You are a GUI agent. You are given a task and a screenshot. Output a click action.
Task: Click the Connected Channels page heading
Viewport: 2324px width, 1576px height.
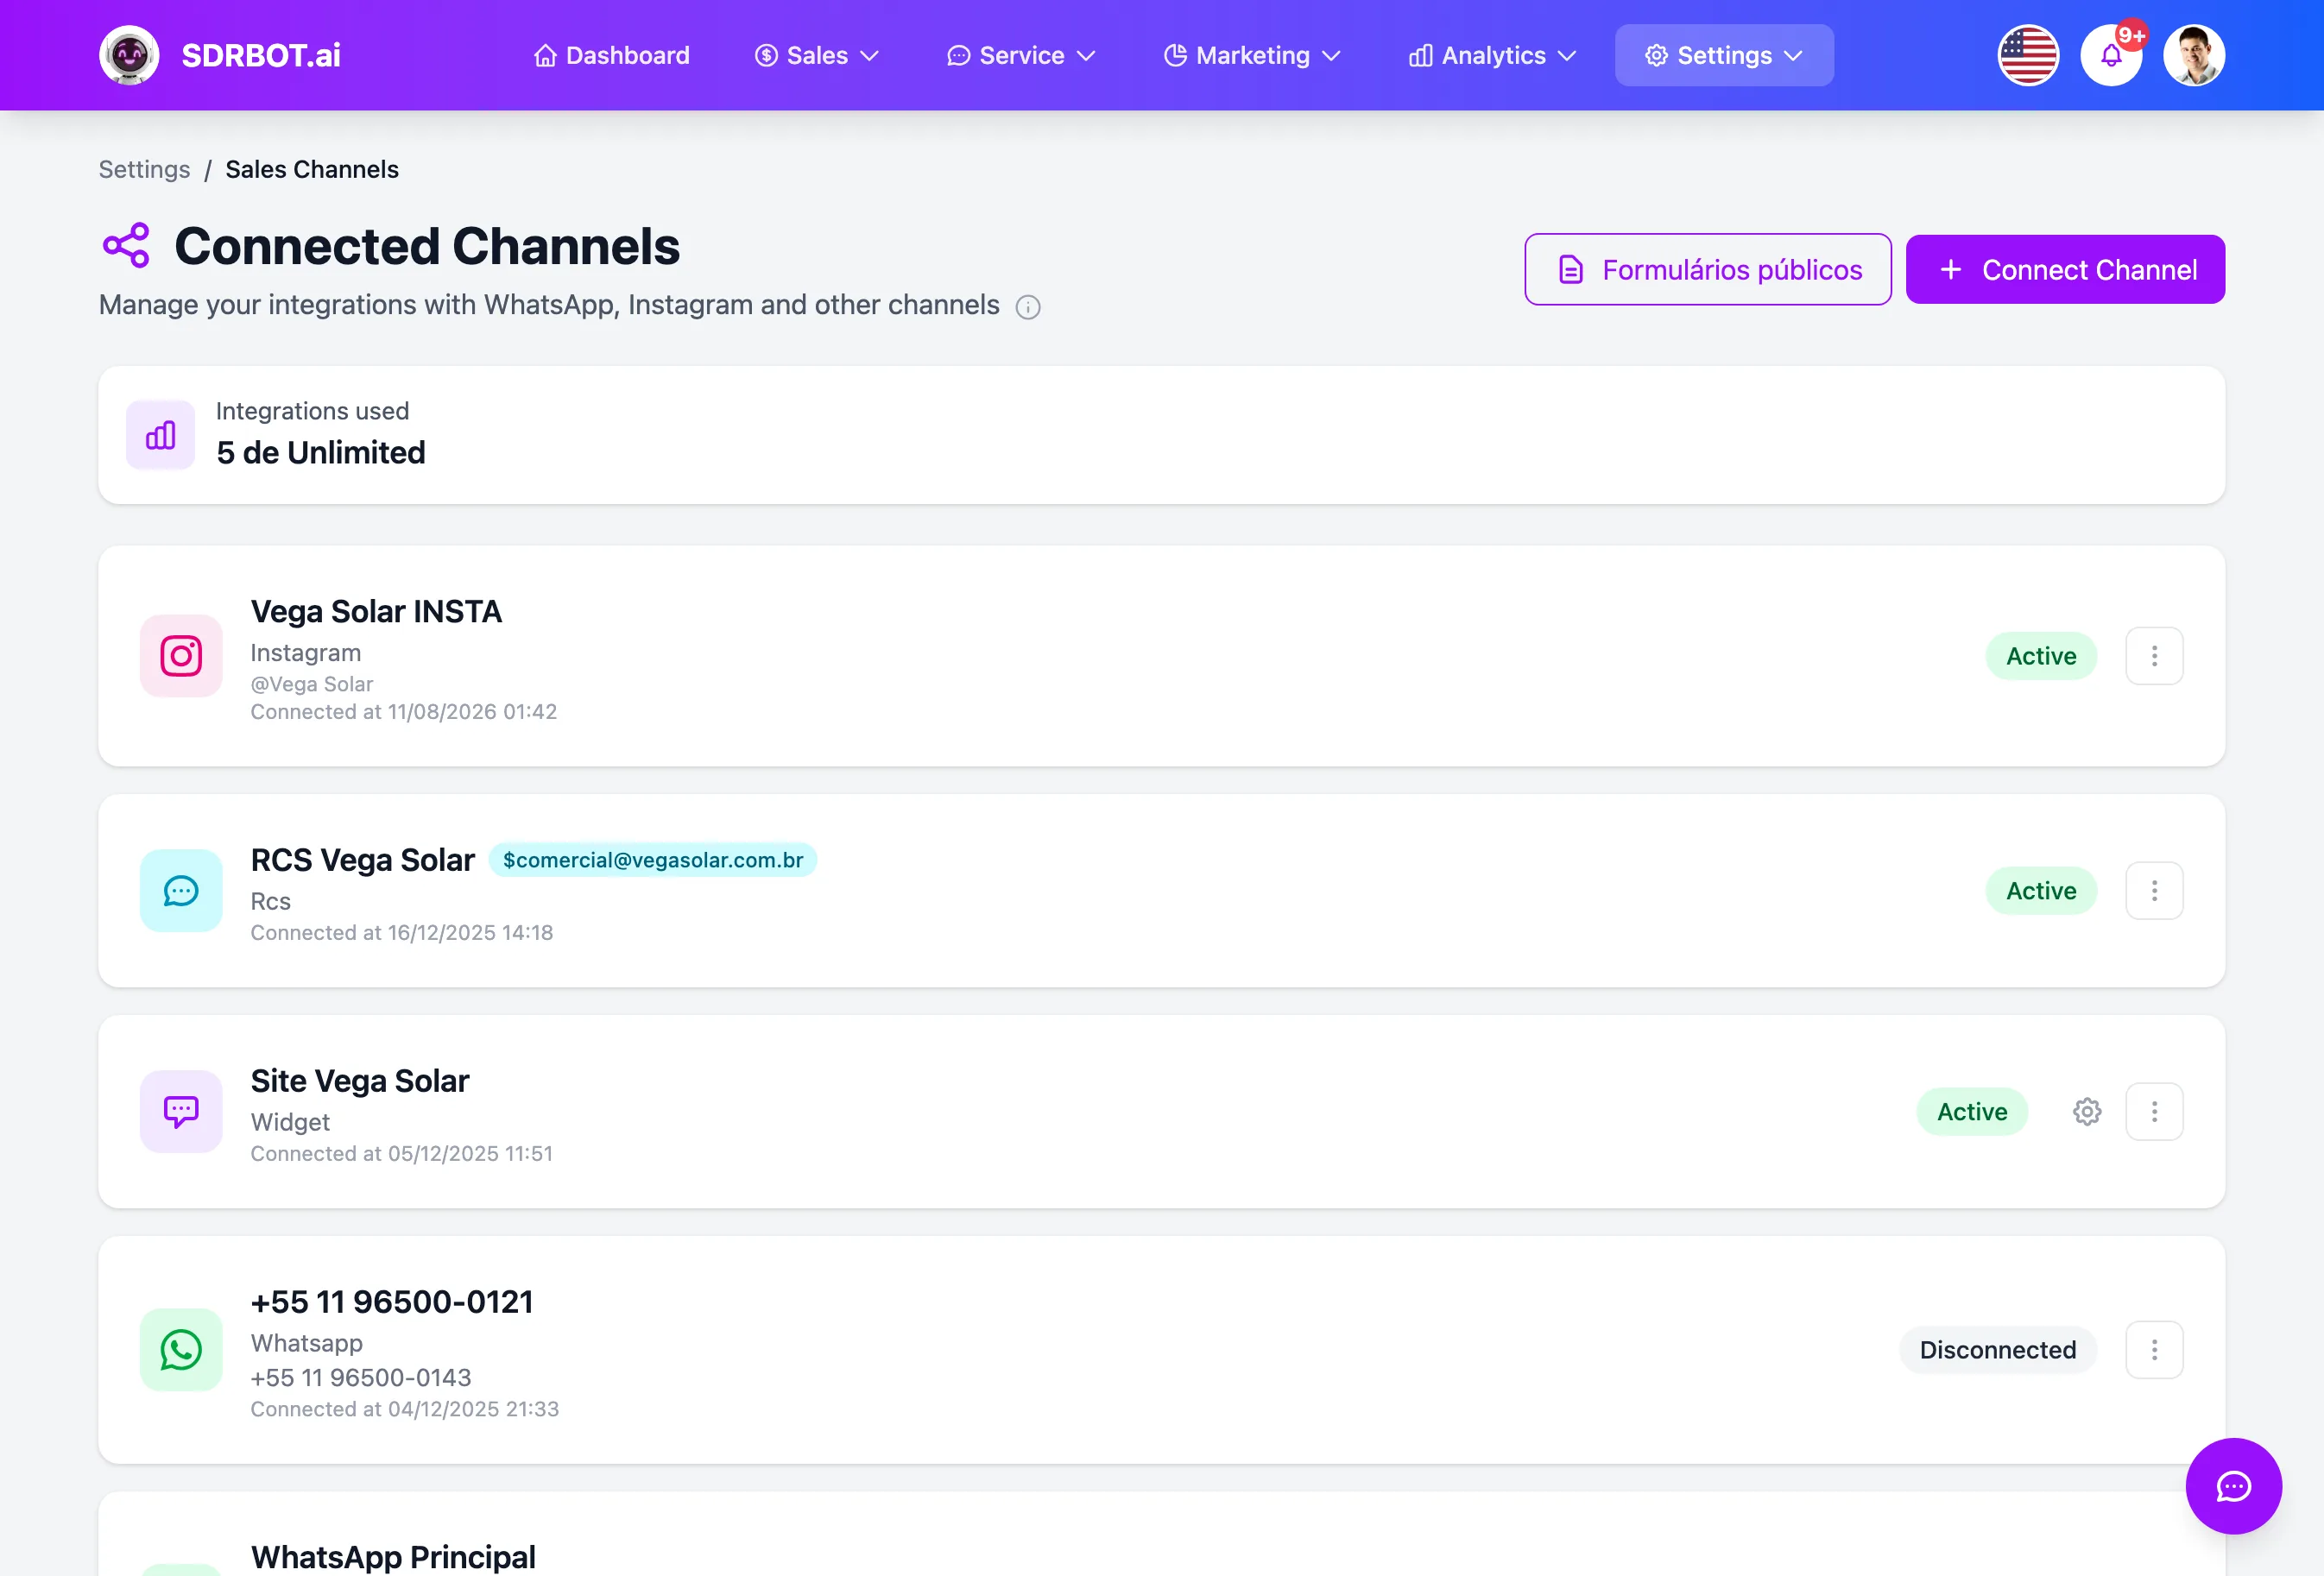pyautogui.click(x=427, y=246)
